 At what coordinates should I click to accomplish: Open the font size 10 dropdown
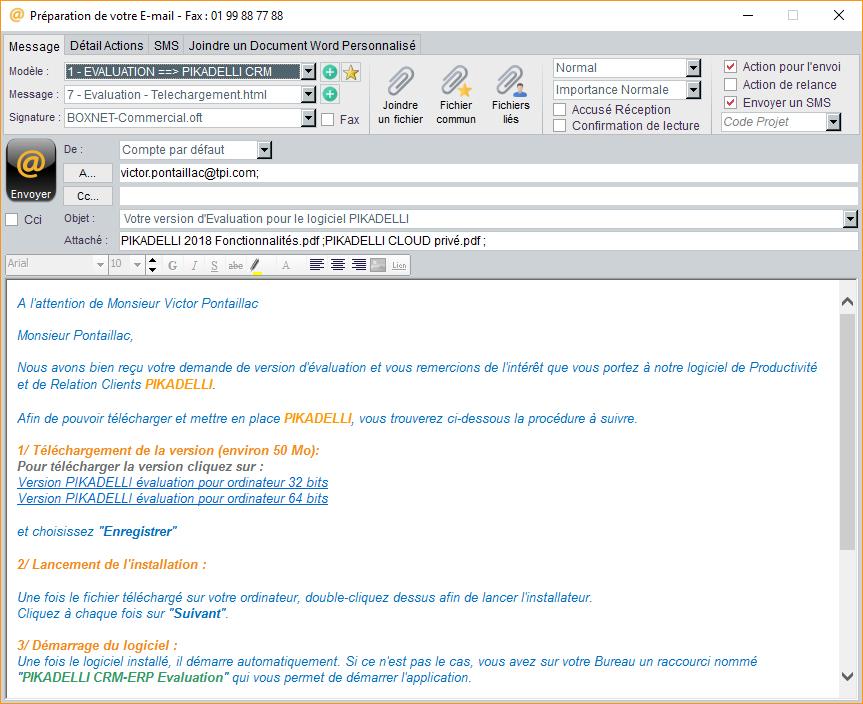(138, 265)
